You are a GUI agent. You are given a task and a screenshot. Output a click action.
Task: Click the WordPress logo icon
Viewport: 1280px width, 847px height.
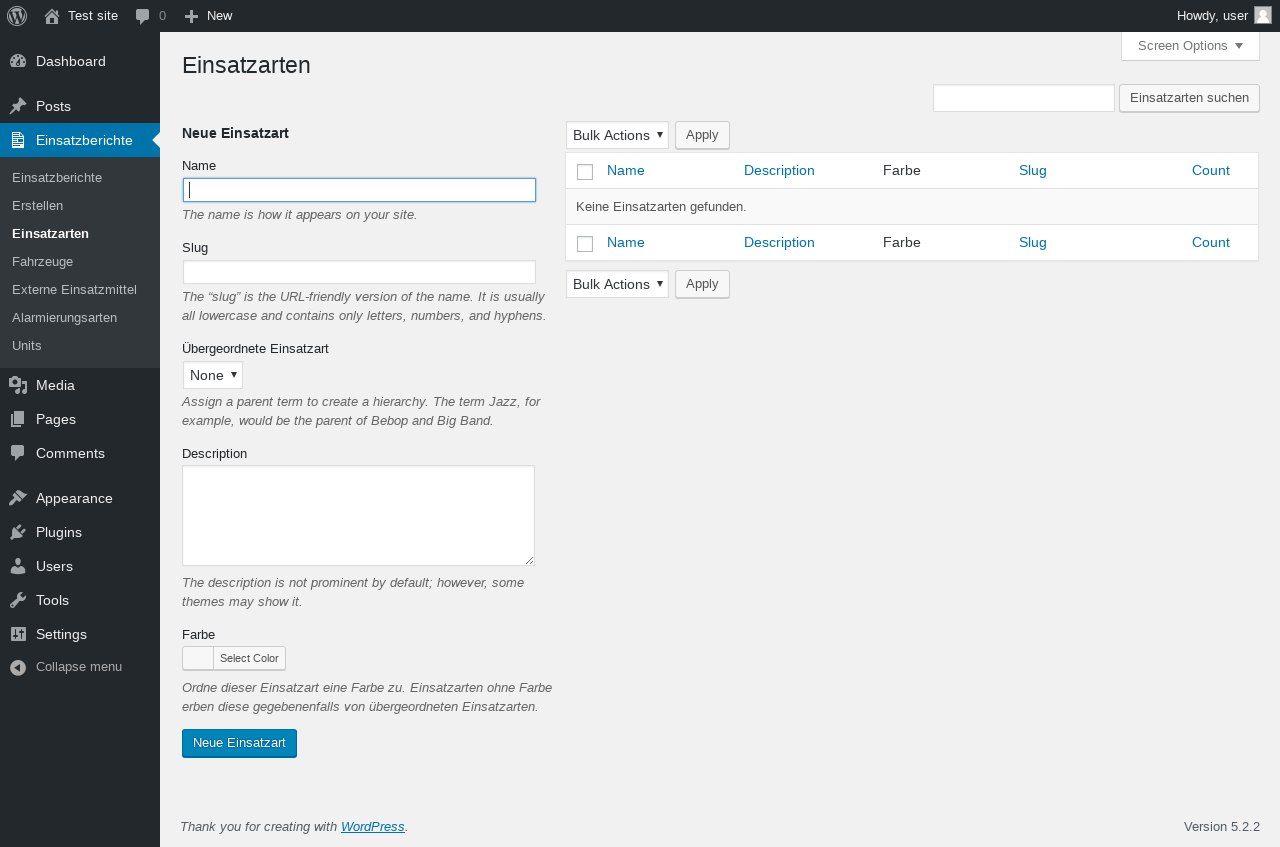coord(17,16)
